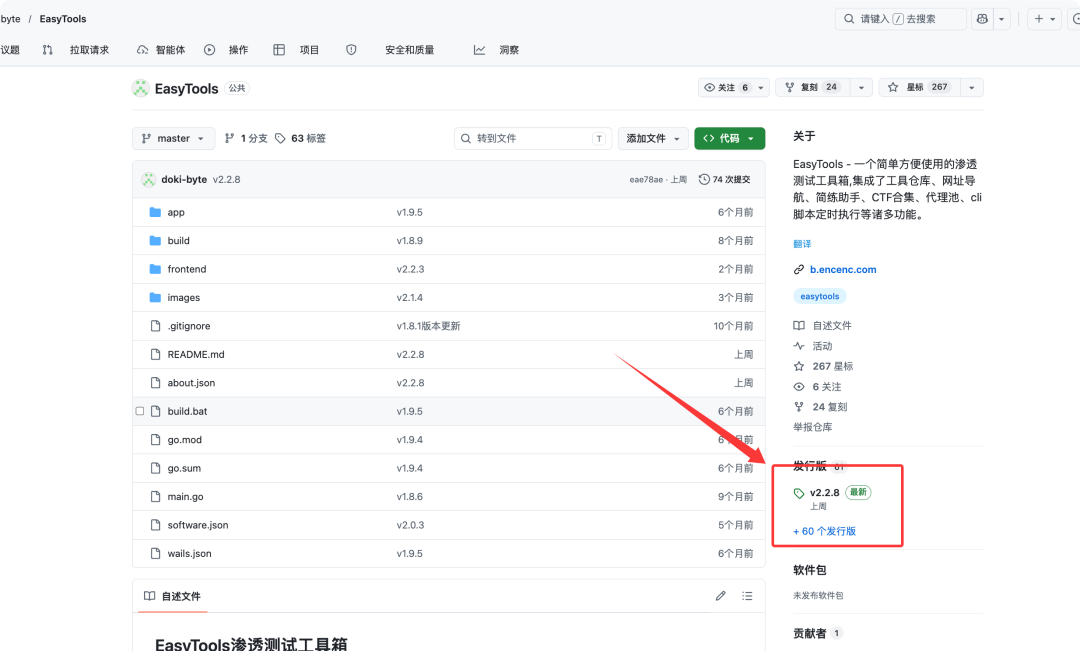Click the edit README pencil icon
Viewport: 1080px width, 651px height.
[720, 596]
